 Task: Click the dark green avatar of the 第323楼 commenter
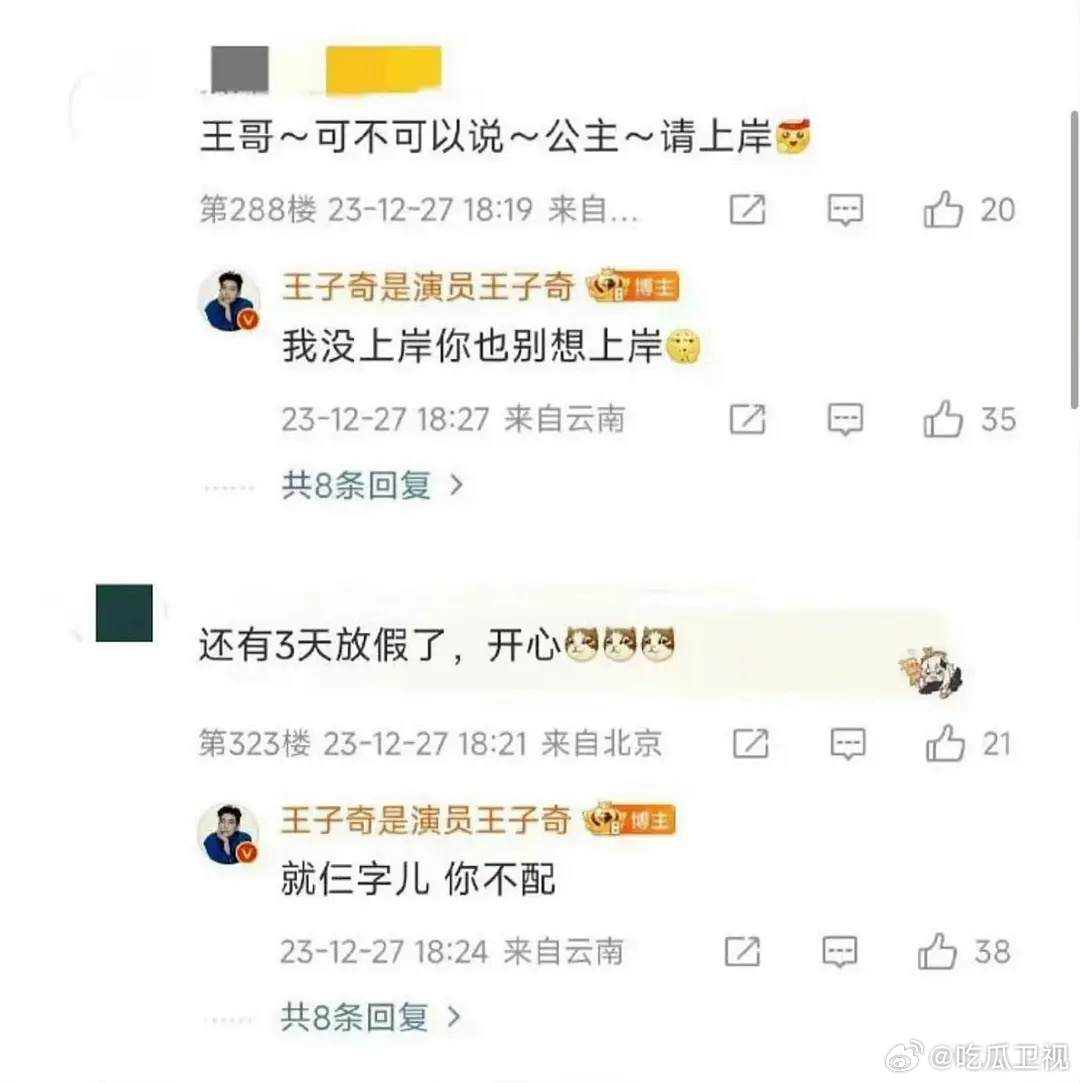click(124, 613)
